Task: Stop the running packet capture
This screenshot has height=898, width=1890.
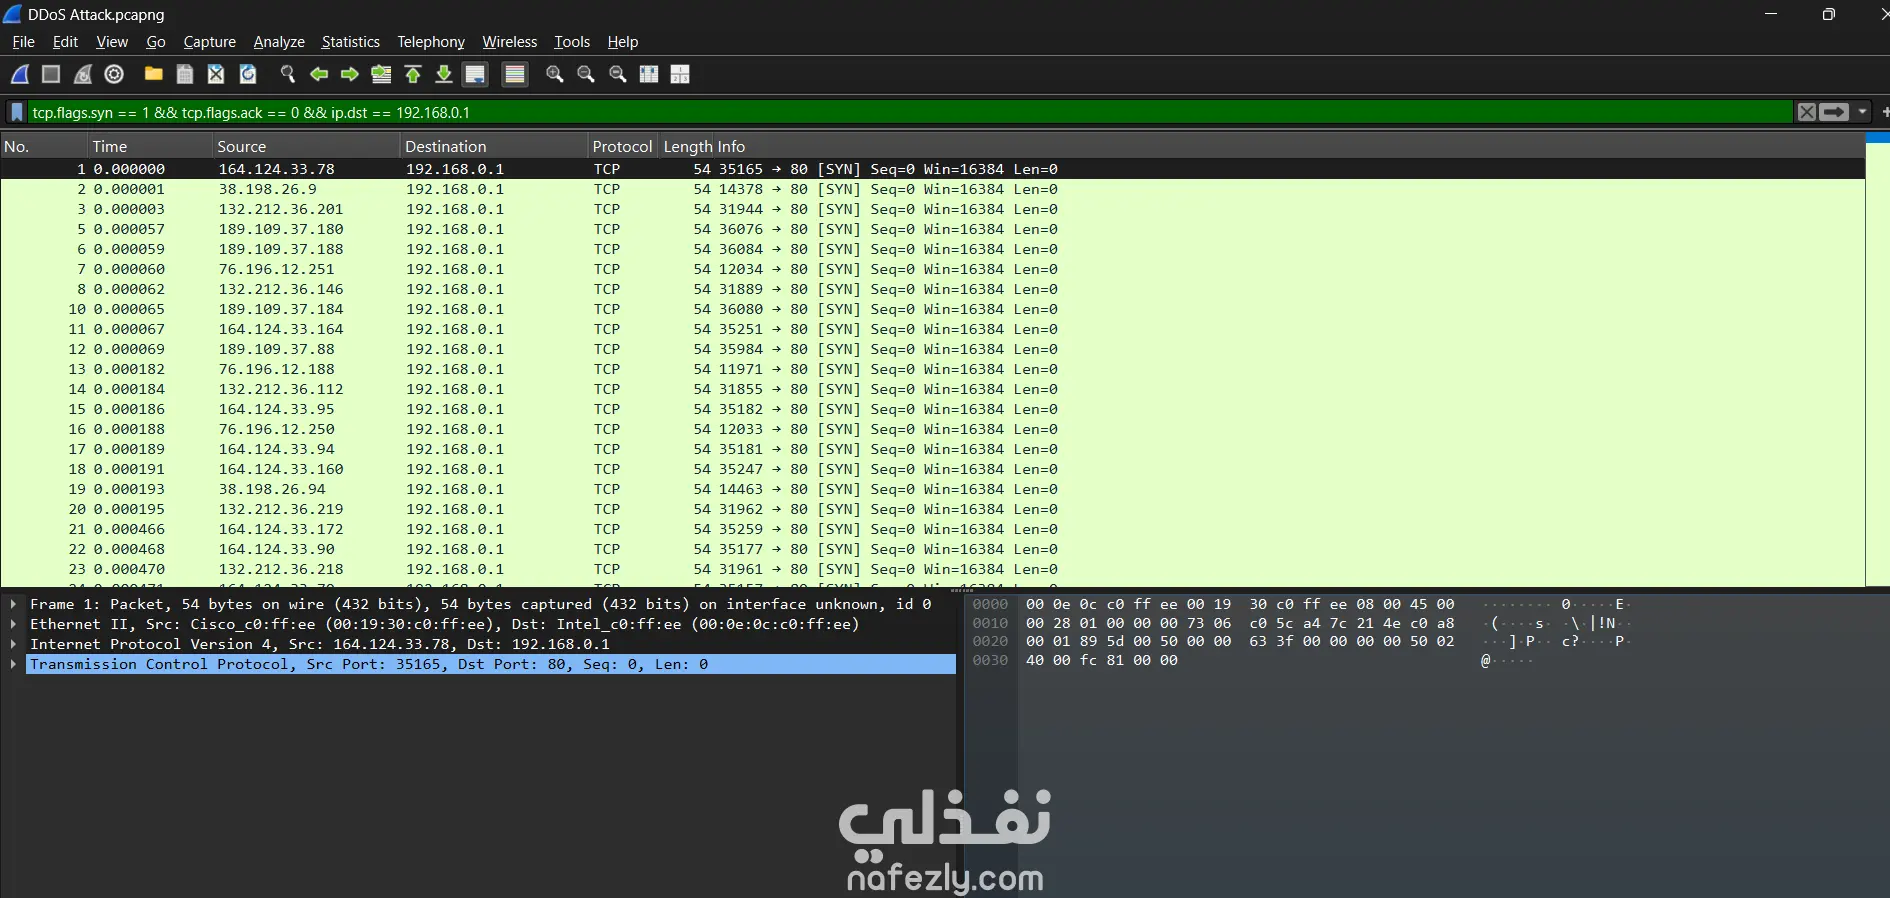Action: tap(51, 74)
